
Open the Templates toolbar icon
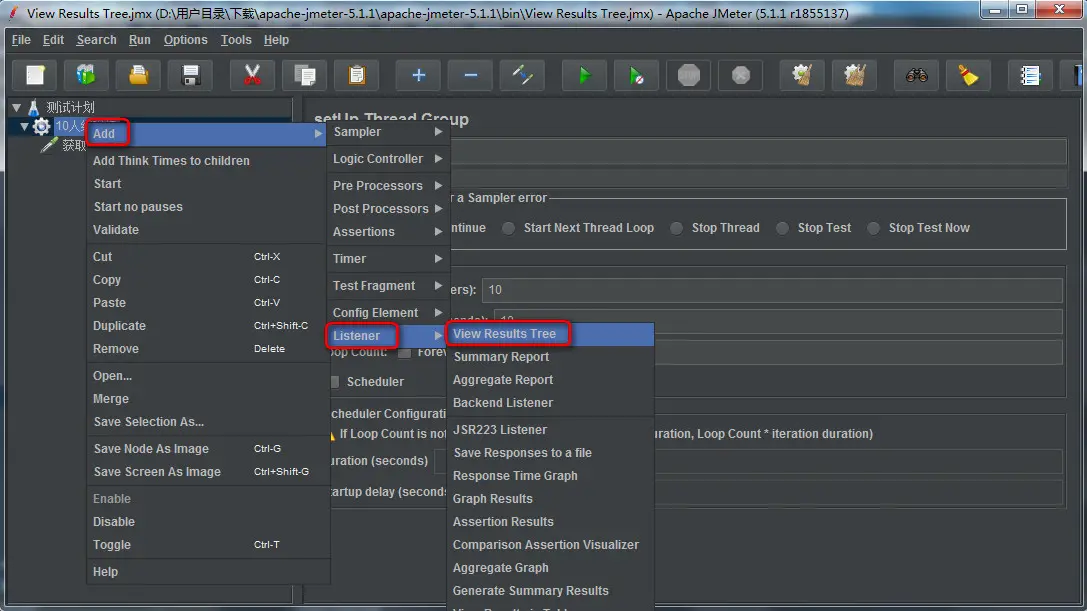coord(86,75)
